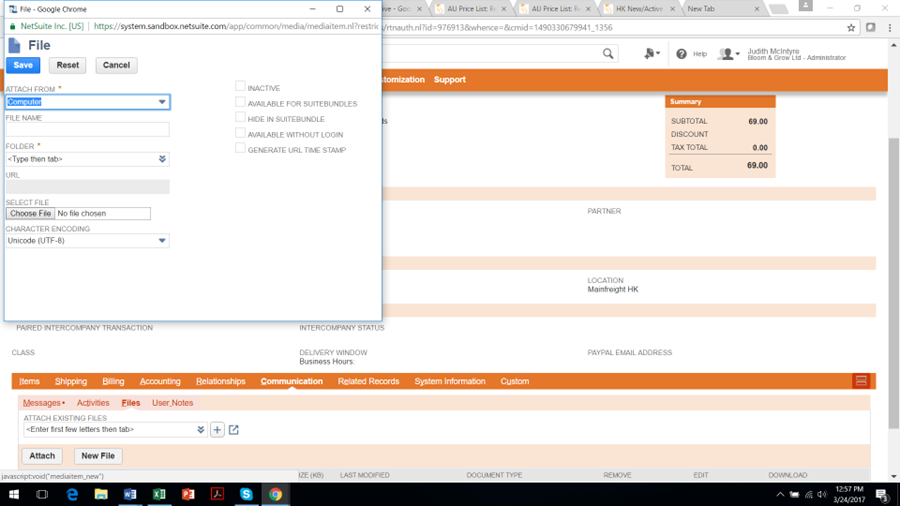
Task: Open the Accounting subtab
Action: (x=160, y=382)
